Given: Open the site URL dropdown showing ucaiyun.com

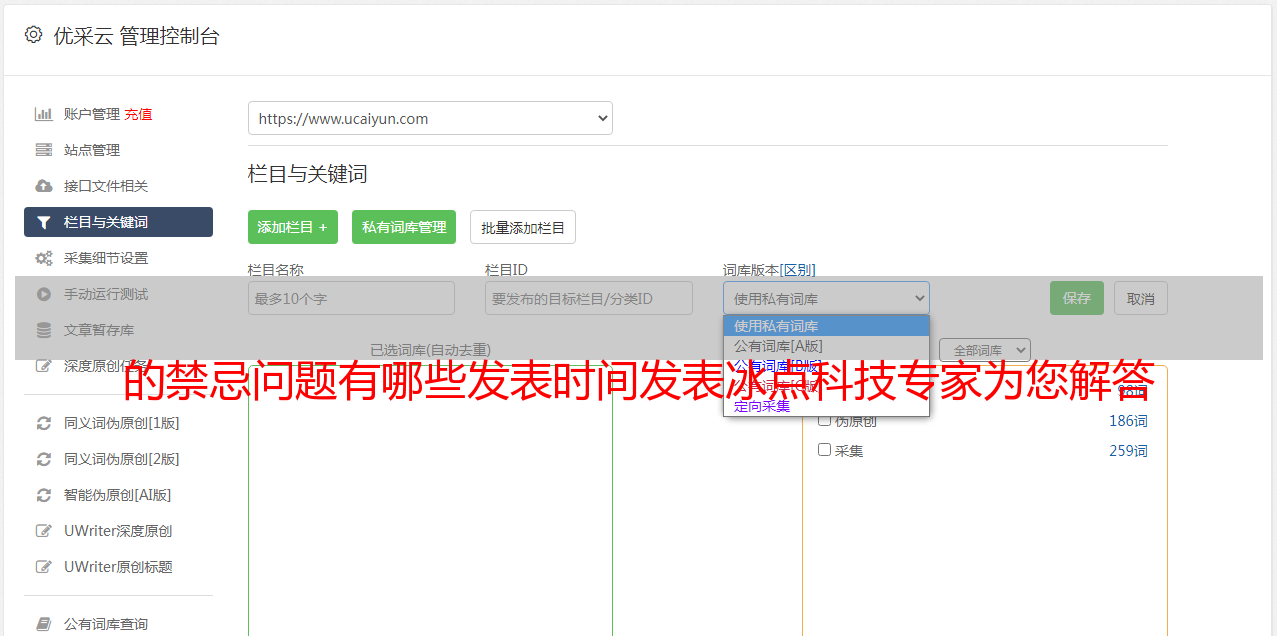Looking at the screenshot, I should tap(430, 118).
